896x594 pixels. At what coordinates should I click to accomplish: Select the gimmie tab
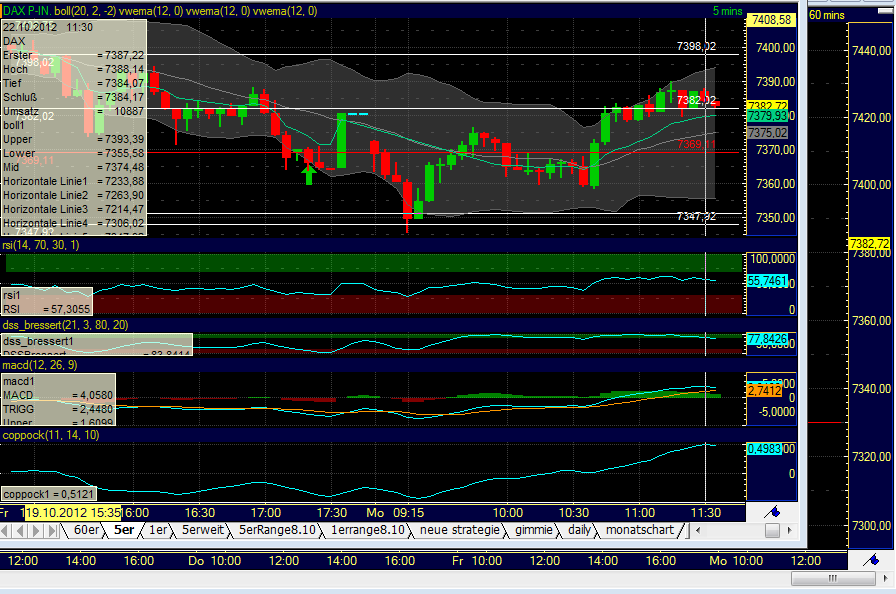coord(535,530)
